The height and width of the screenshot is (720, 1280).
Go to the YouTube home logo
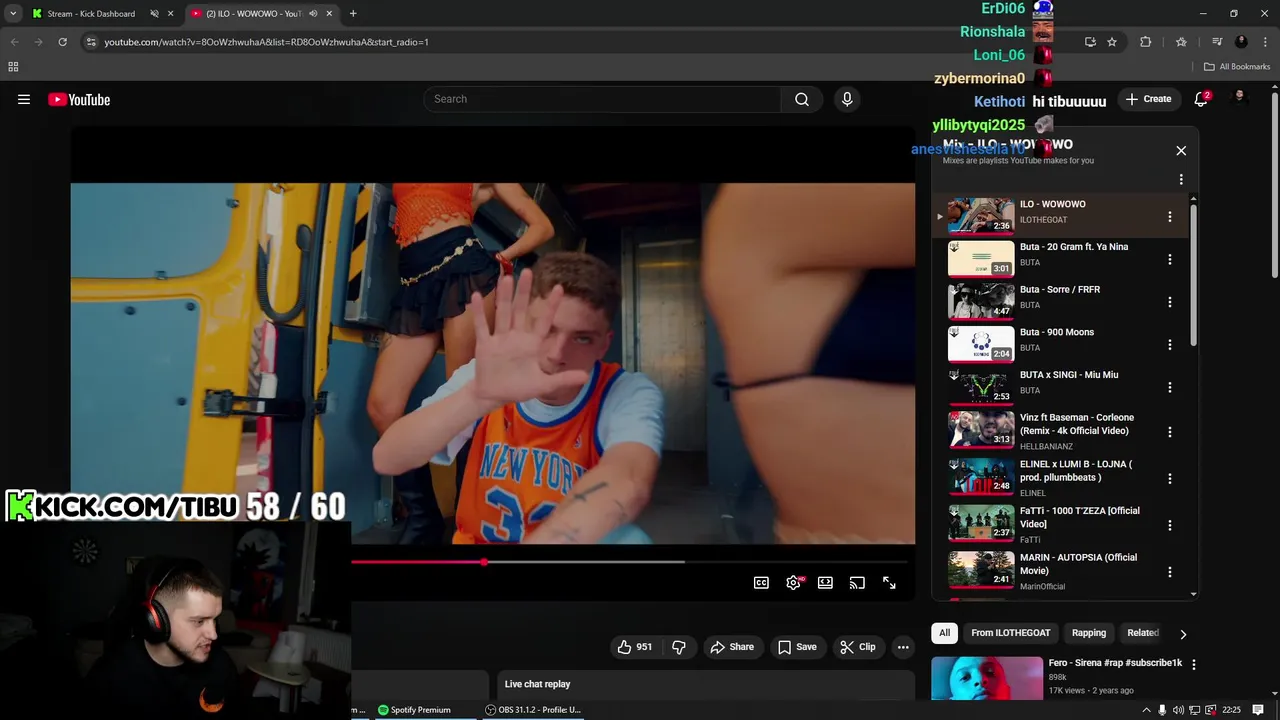[x=79, y=99]
